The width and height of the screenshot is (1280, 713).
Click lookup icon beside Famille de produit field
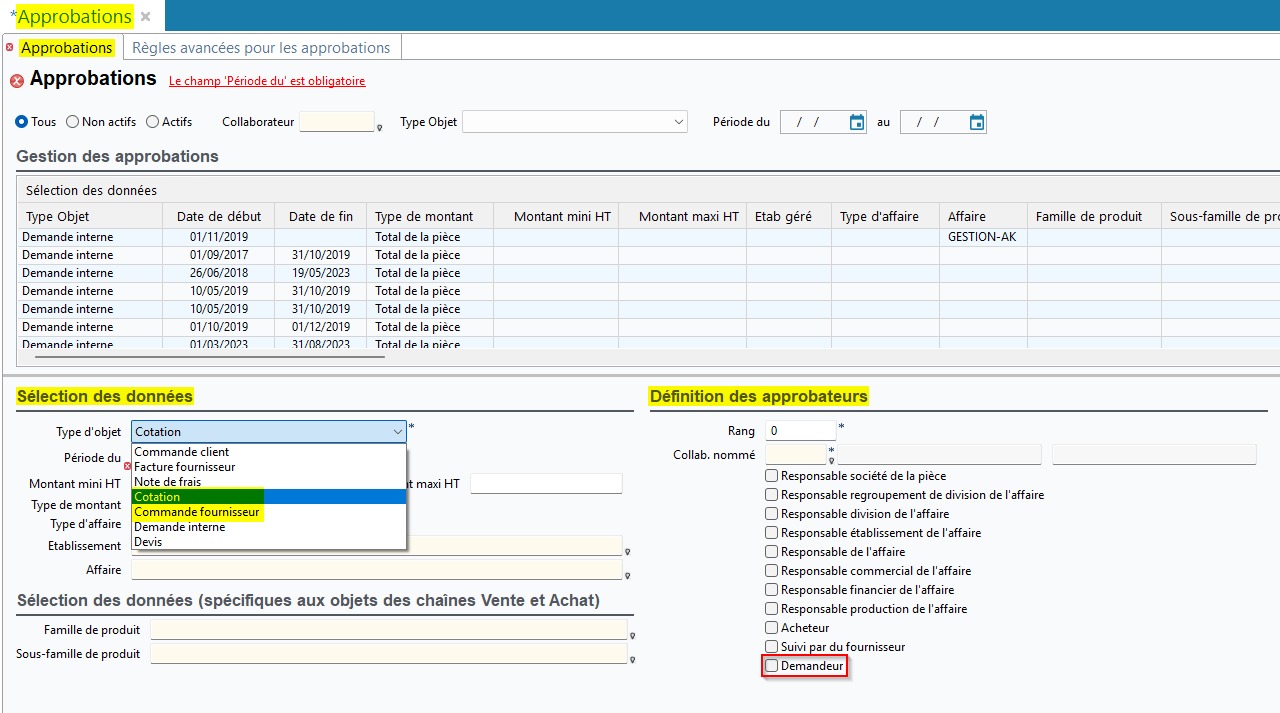pyautogui.click(x=632, y=635)
